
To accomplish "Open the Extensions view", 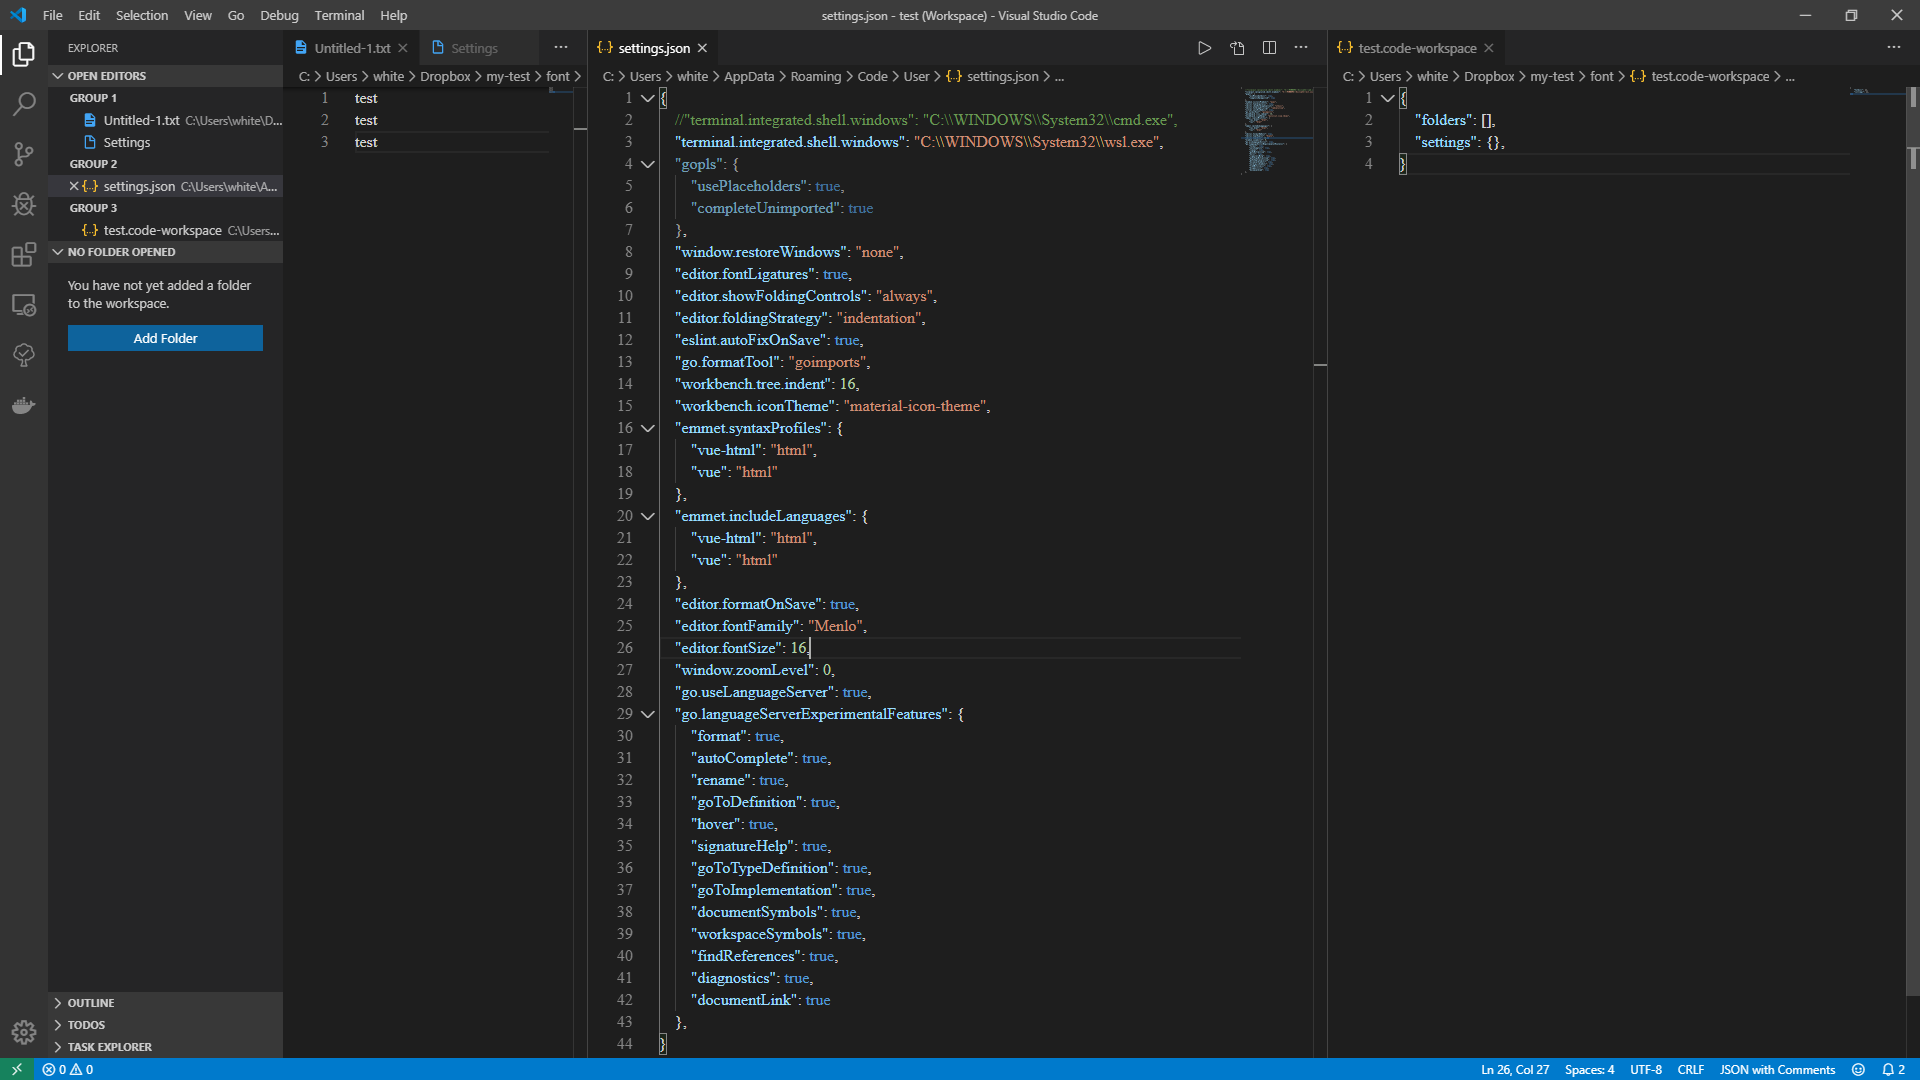I will pyautogui.click(x=24, y=255).
